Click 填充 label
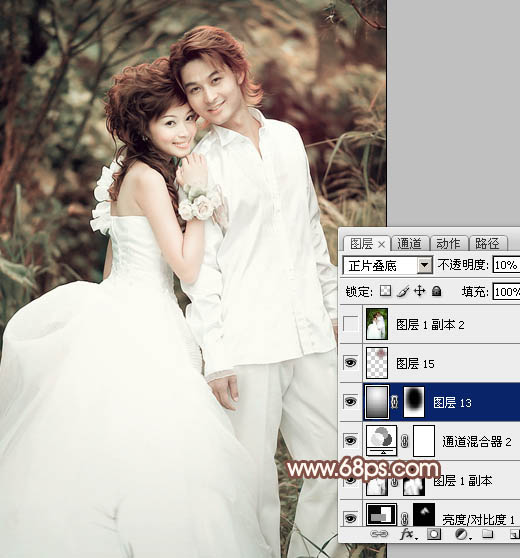The width and height of the screenshot is (520, 558). coord(475,292)
